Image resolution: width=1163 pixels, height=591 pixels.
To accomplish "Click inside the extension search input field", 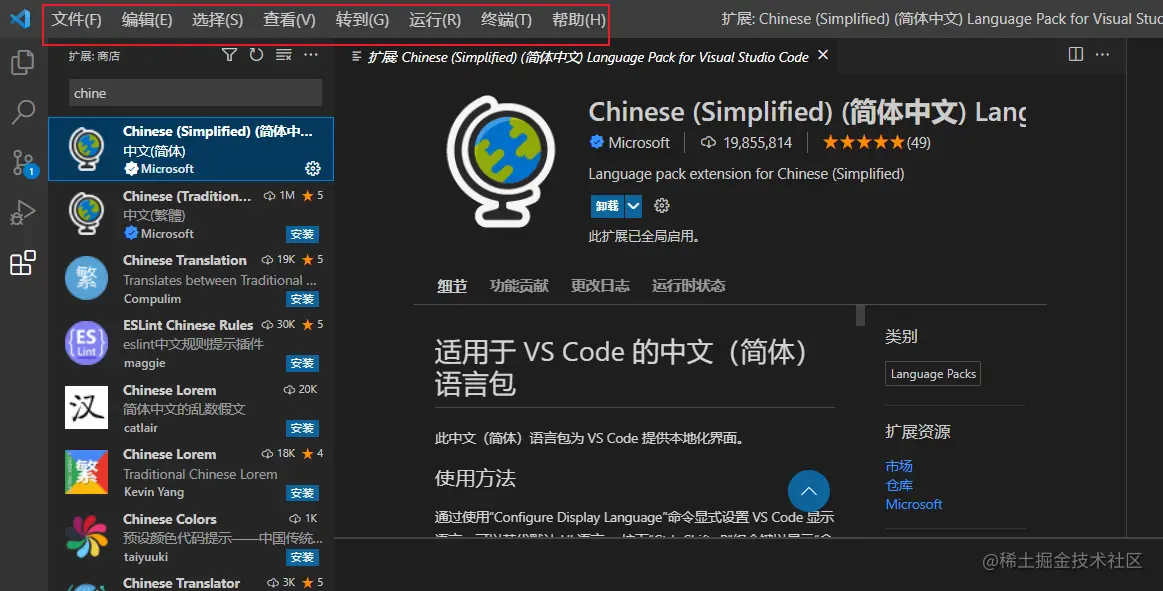I will [195, 92].
